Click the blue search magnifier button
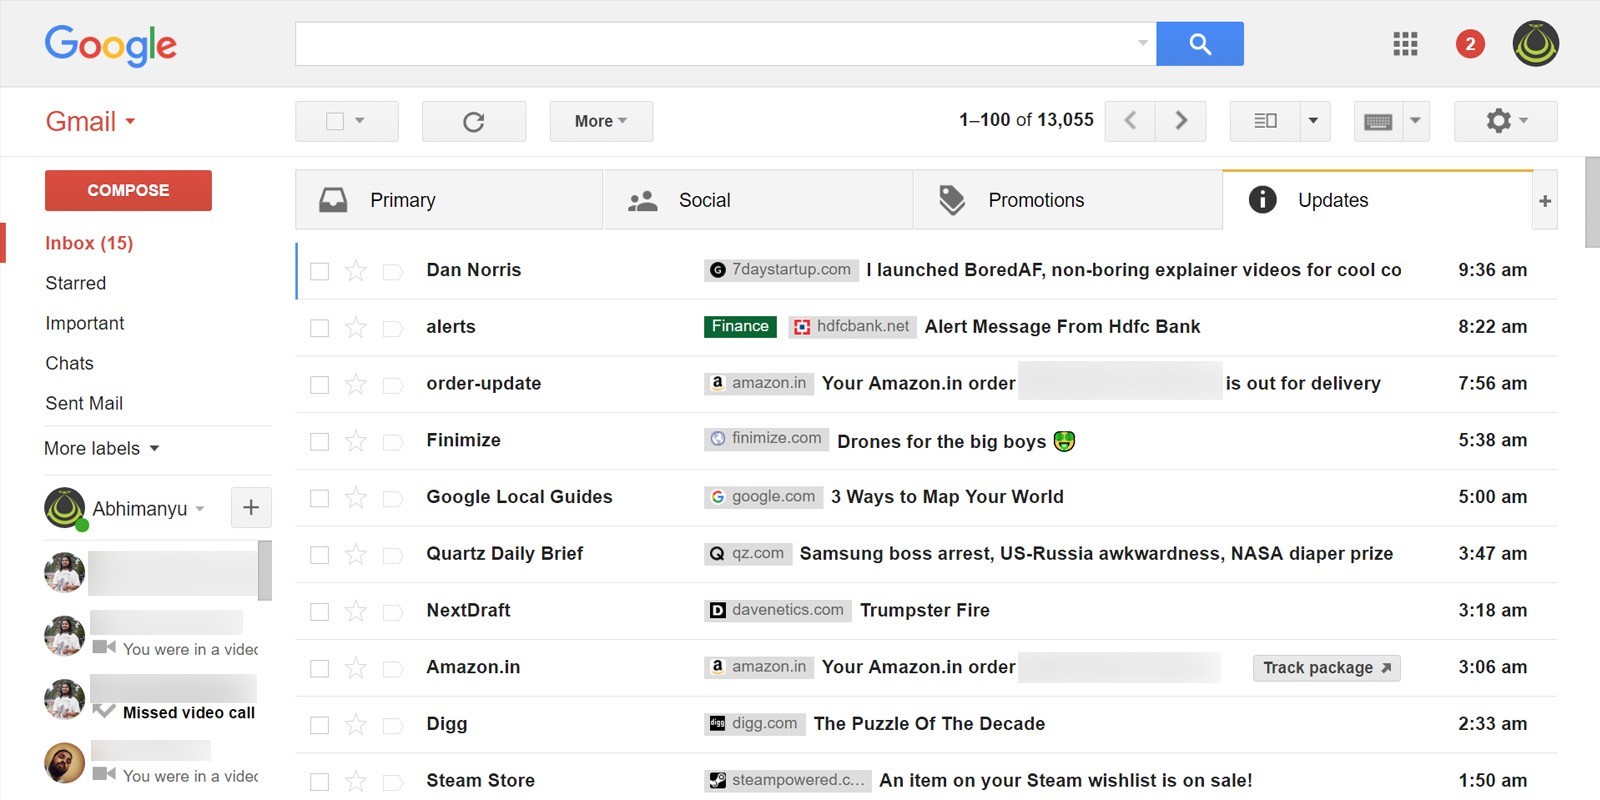Viewport: 1600px width, 800px height. tap(1199, 44)
